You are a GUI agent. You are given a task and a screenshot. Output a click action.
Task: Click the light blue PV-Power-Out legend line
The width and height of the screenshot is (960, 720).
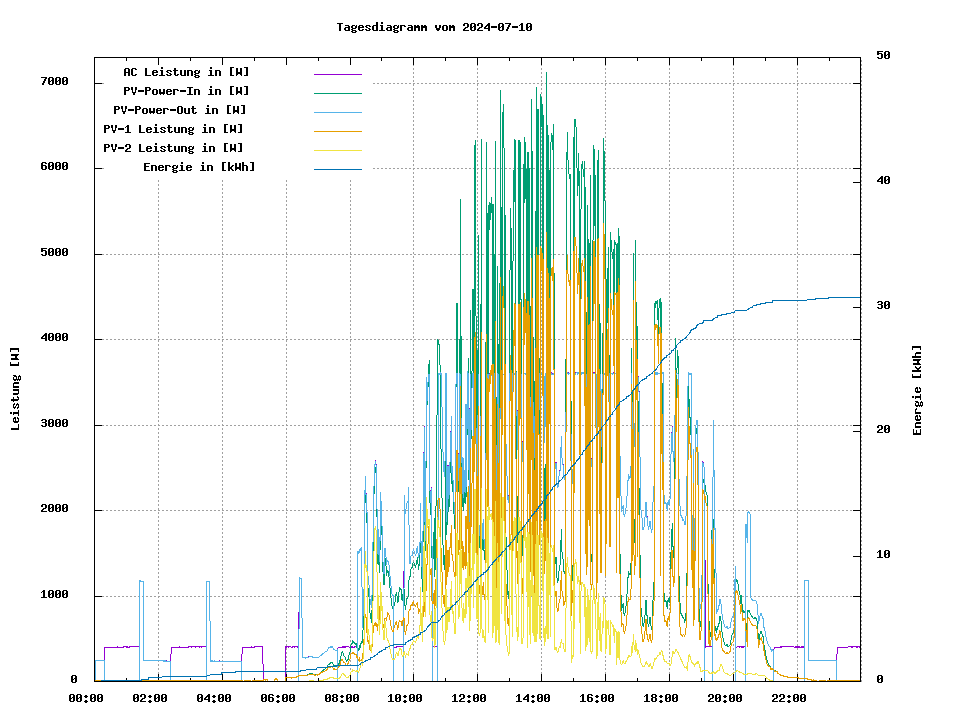(337, 112)
